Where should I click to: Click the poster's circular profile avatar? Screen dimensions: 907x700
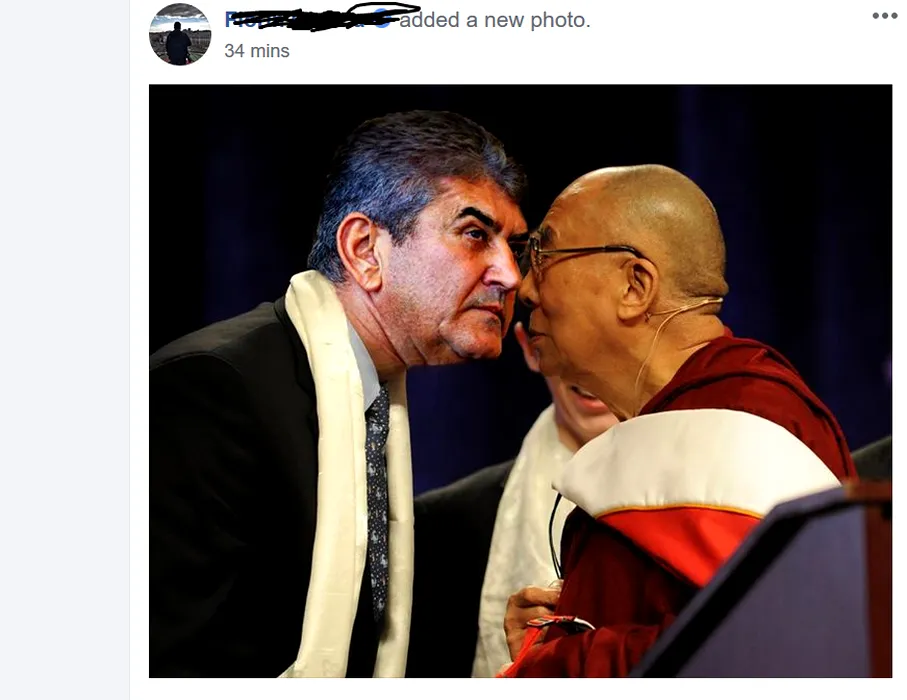tap(180, 35)
